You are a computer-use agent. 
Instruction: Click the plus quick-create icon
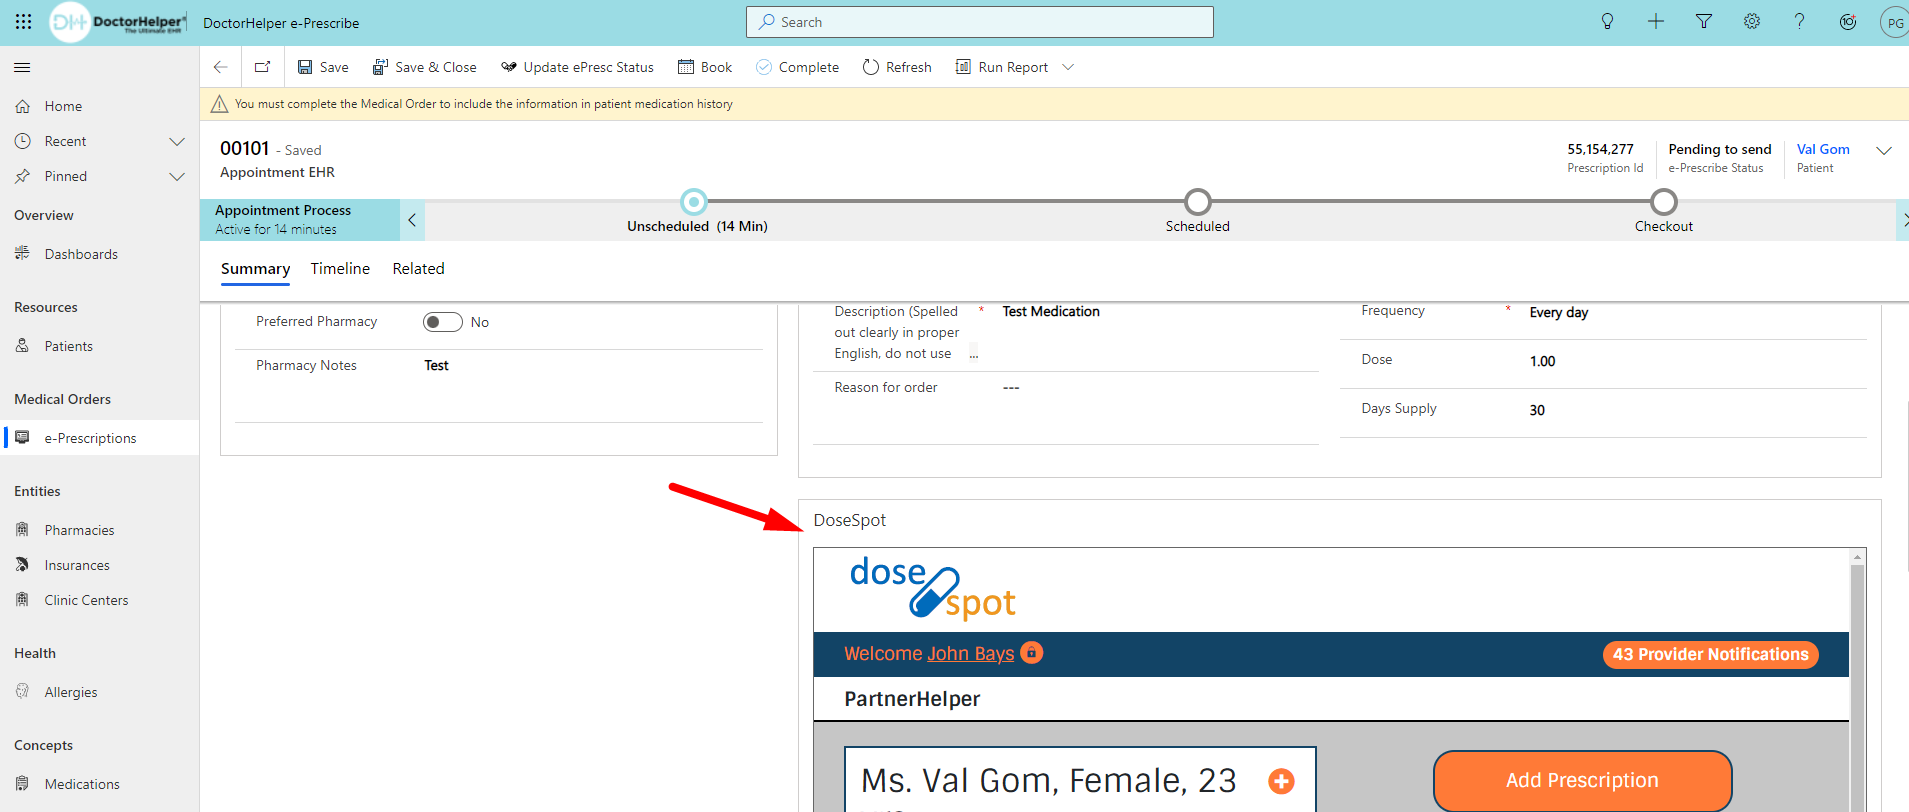[x=1656, y=22]
